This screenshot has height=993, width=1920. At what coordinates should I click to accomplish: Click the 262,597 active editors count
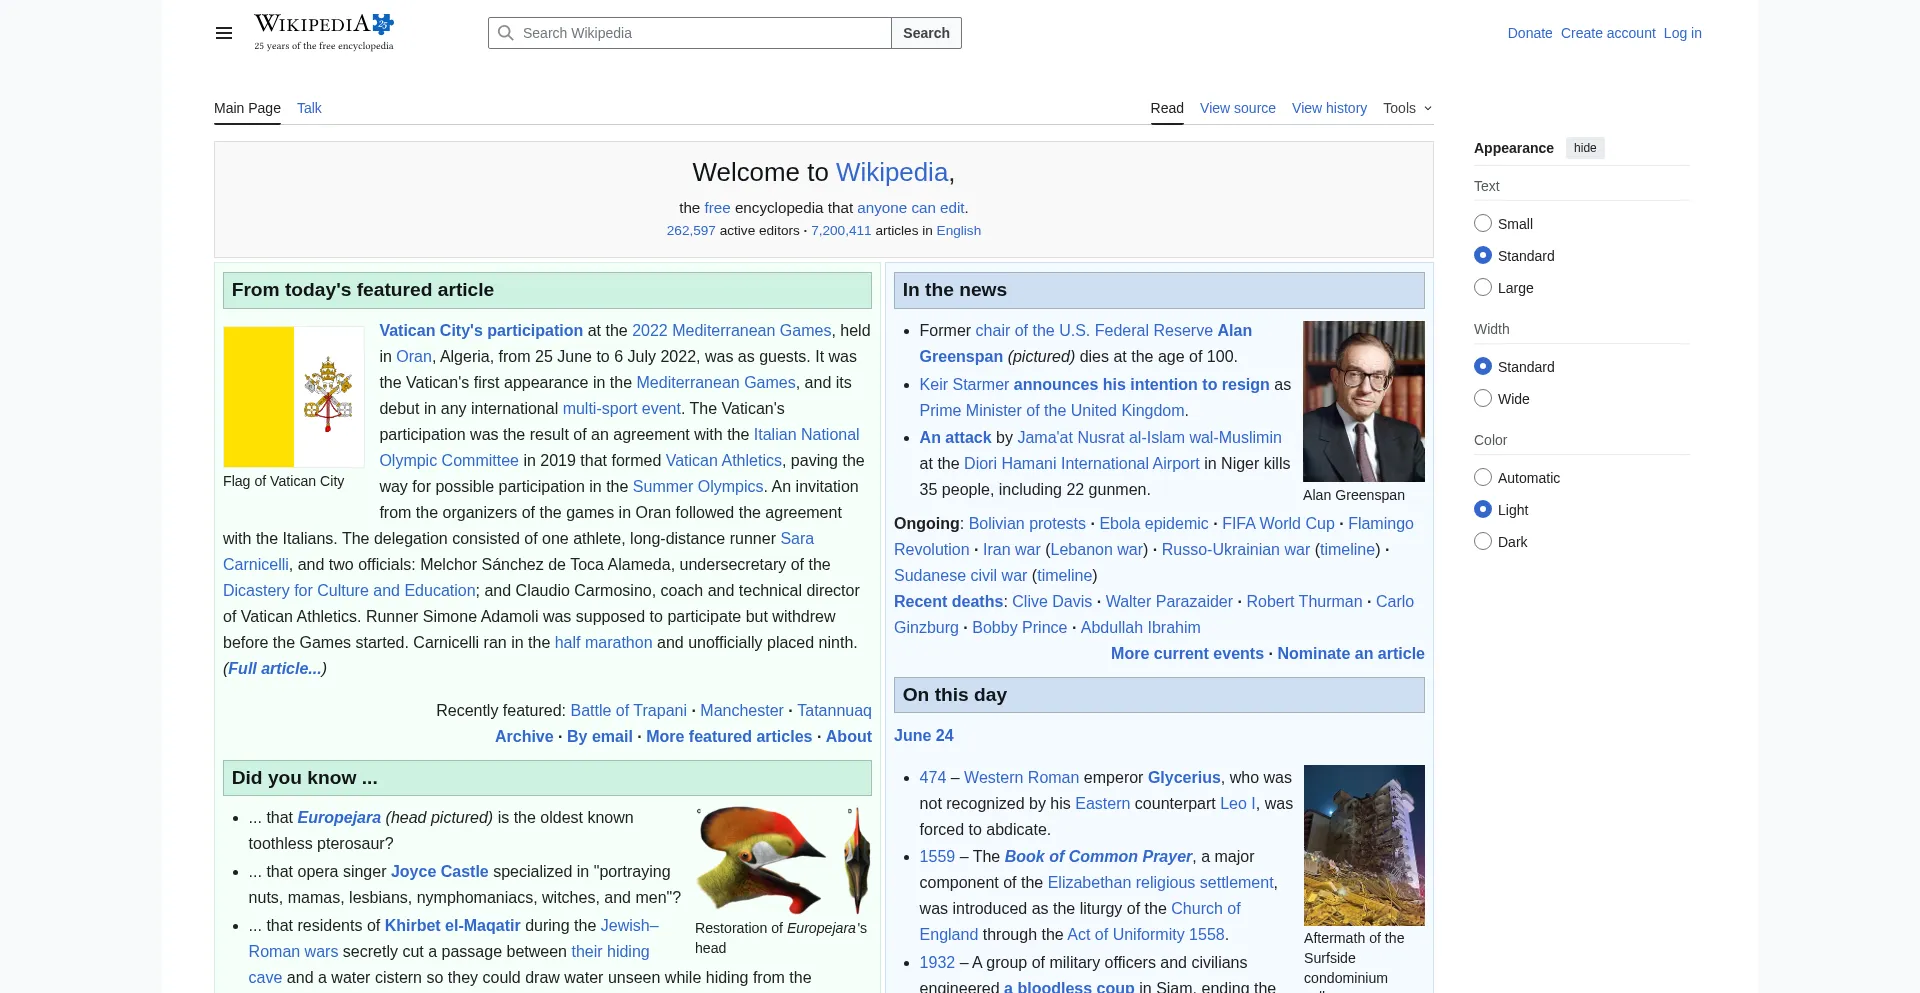point(691,230)
